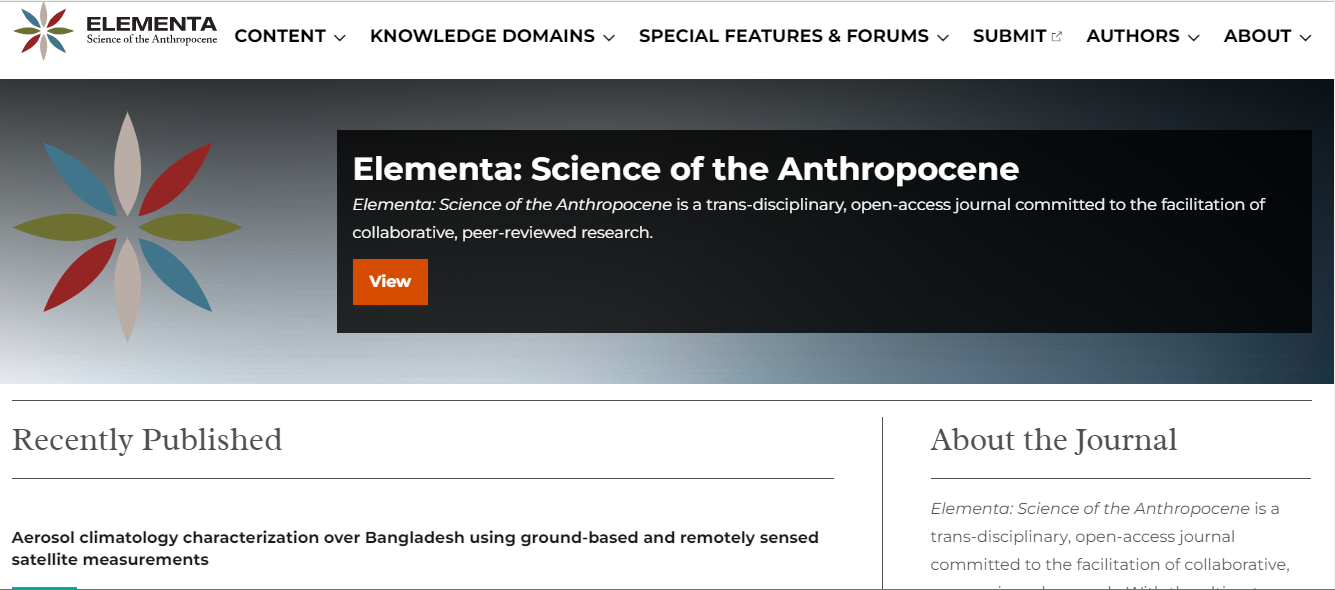
Task: Expand the chevron next to CONTENT
Action: pyautogui.click(x=340, y=38)
